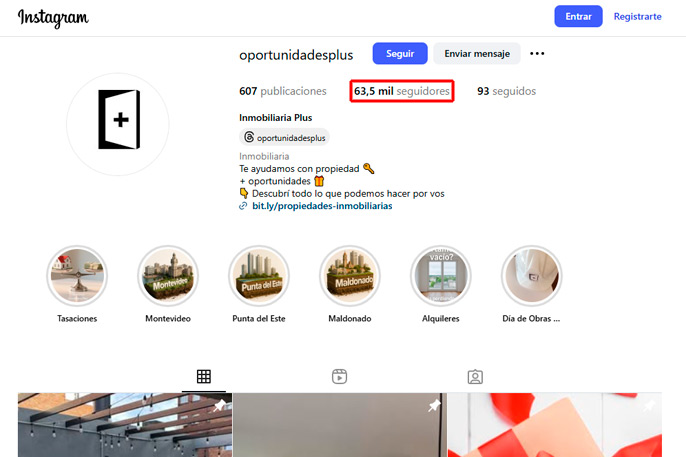
Task: Open the Registrarte sign-up link
Action: [x=637, y=16]
